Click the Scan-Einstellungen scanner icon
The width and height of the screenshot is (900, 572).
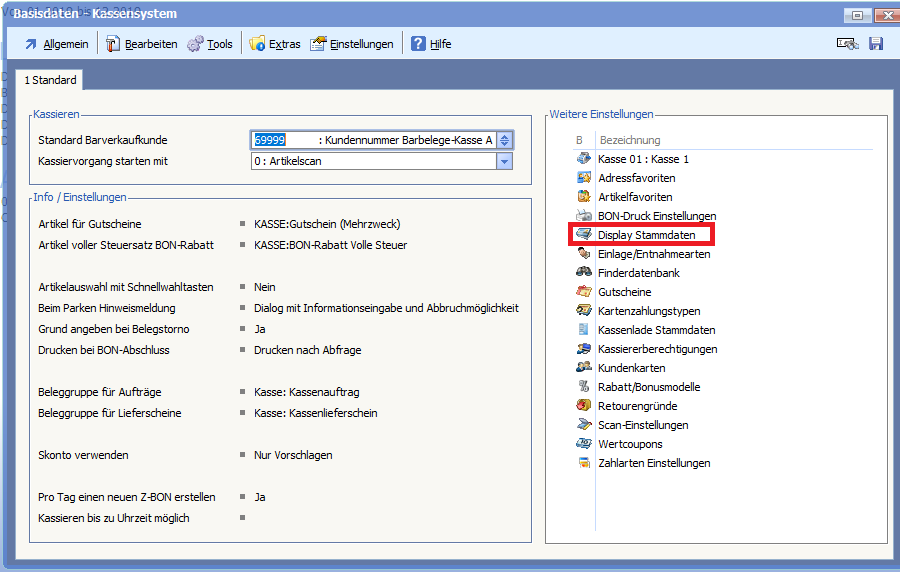click(583, 425)
